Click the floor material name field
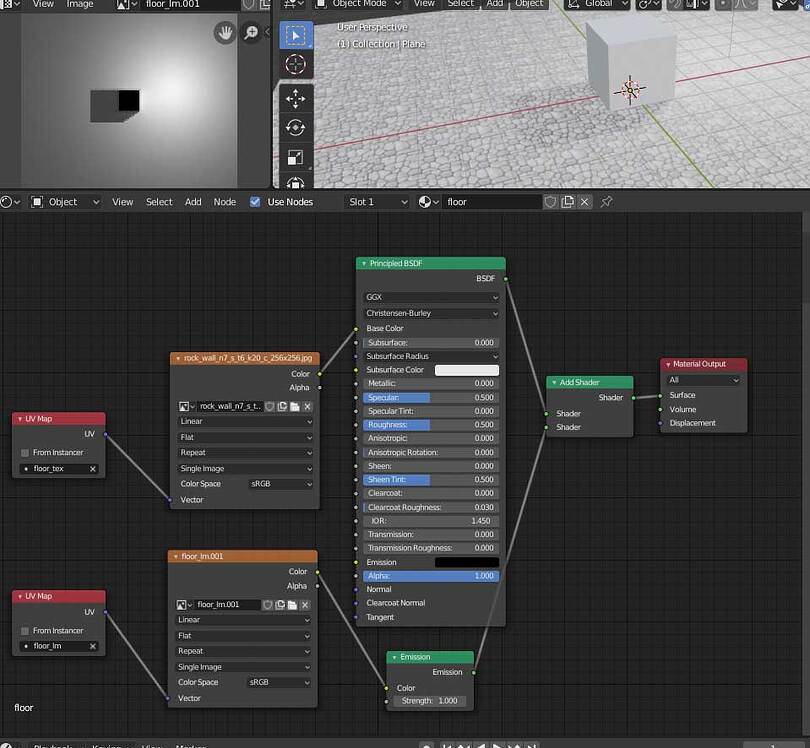 (492, 201)
